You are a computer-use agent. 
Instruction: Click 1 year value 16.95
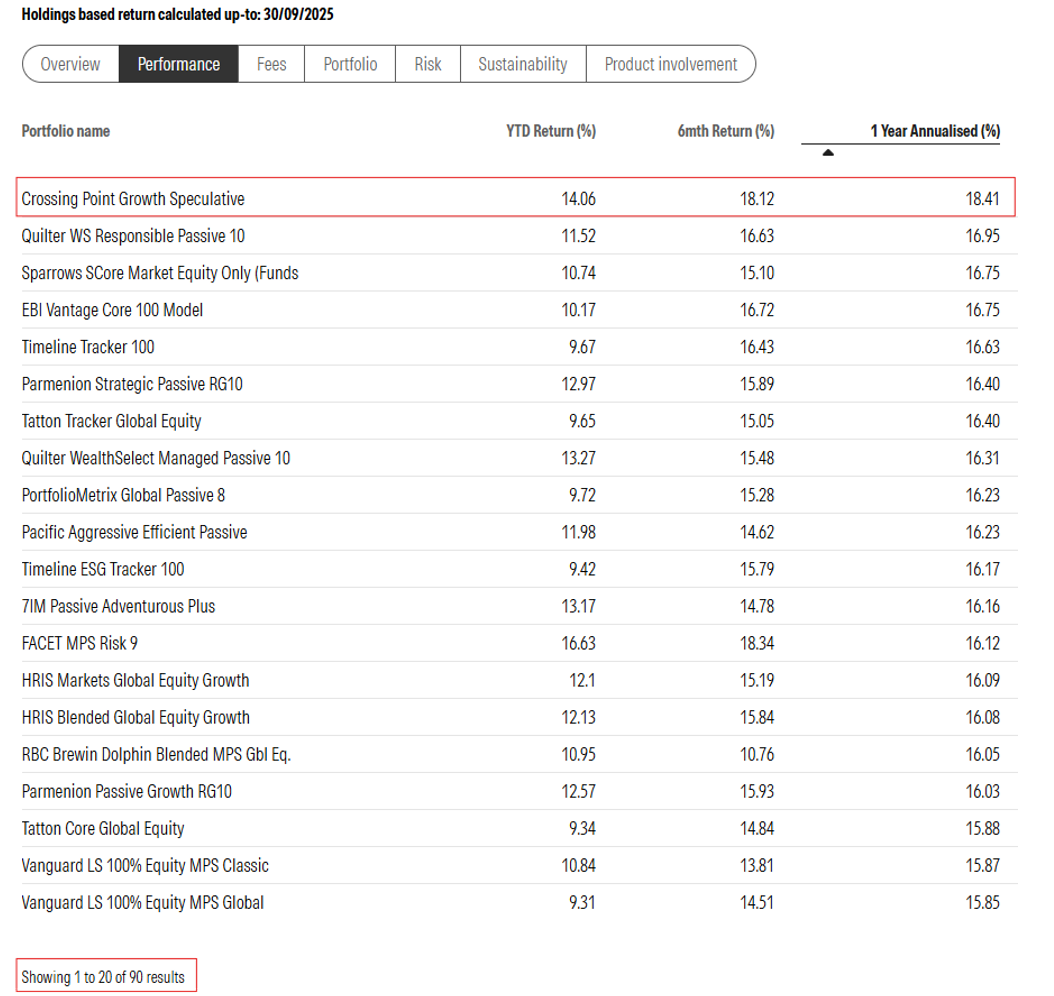pos(983,236)
